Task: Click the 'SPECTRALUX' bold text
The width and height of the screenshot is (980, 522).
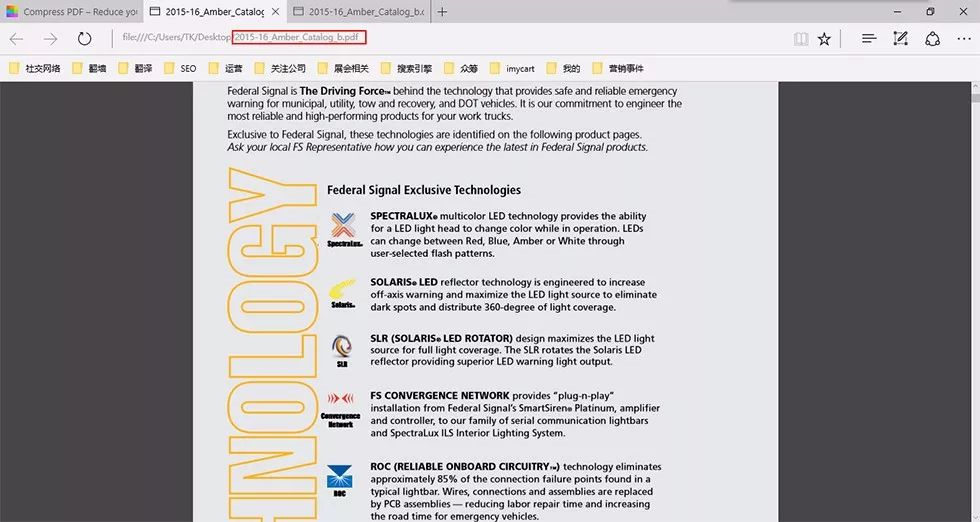Action: [404, 216]
